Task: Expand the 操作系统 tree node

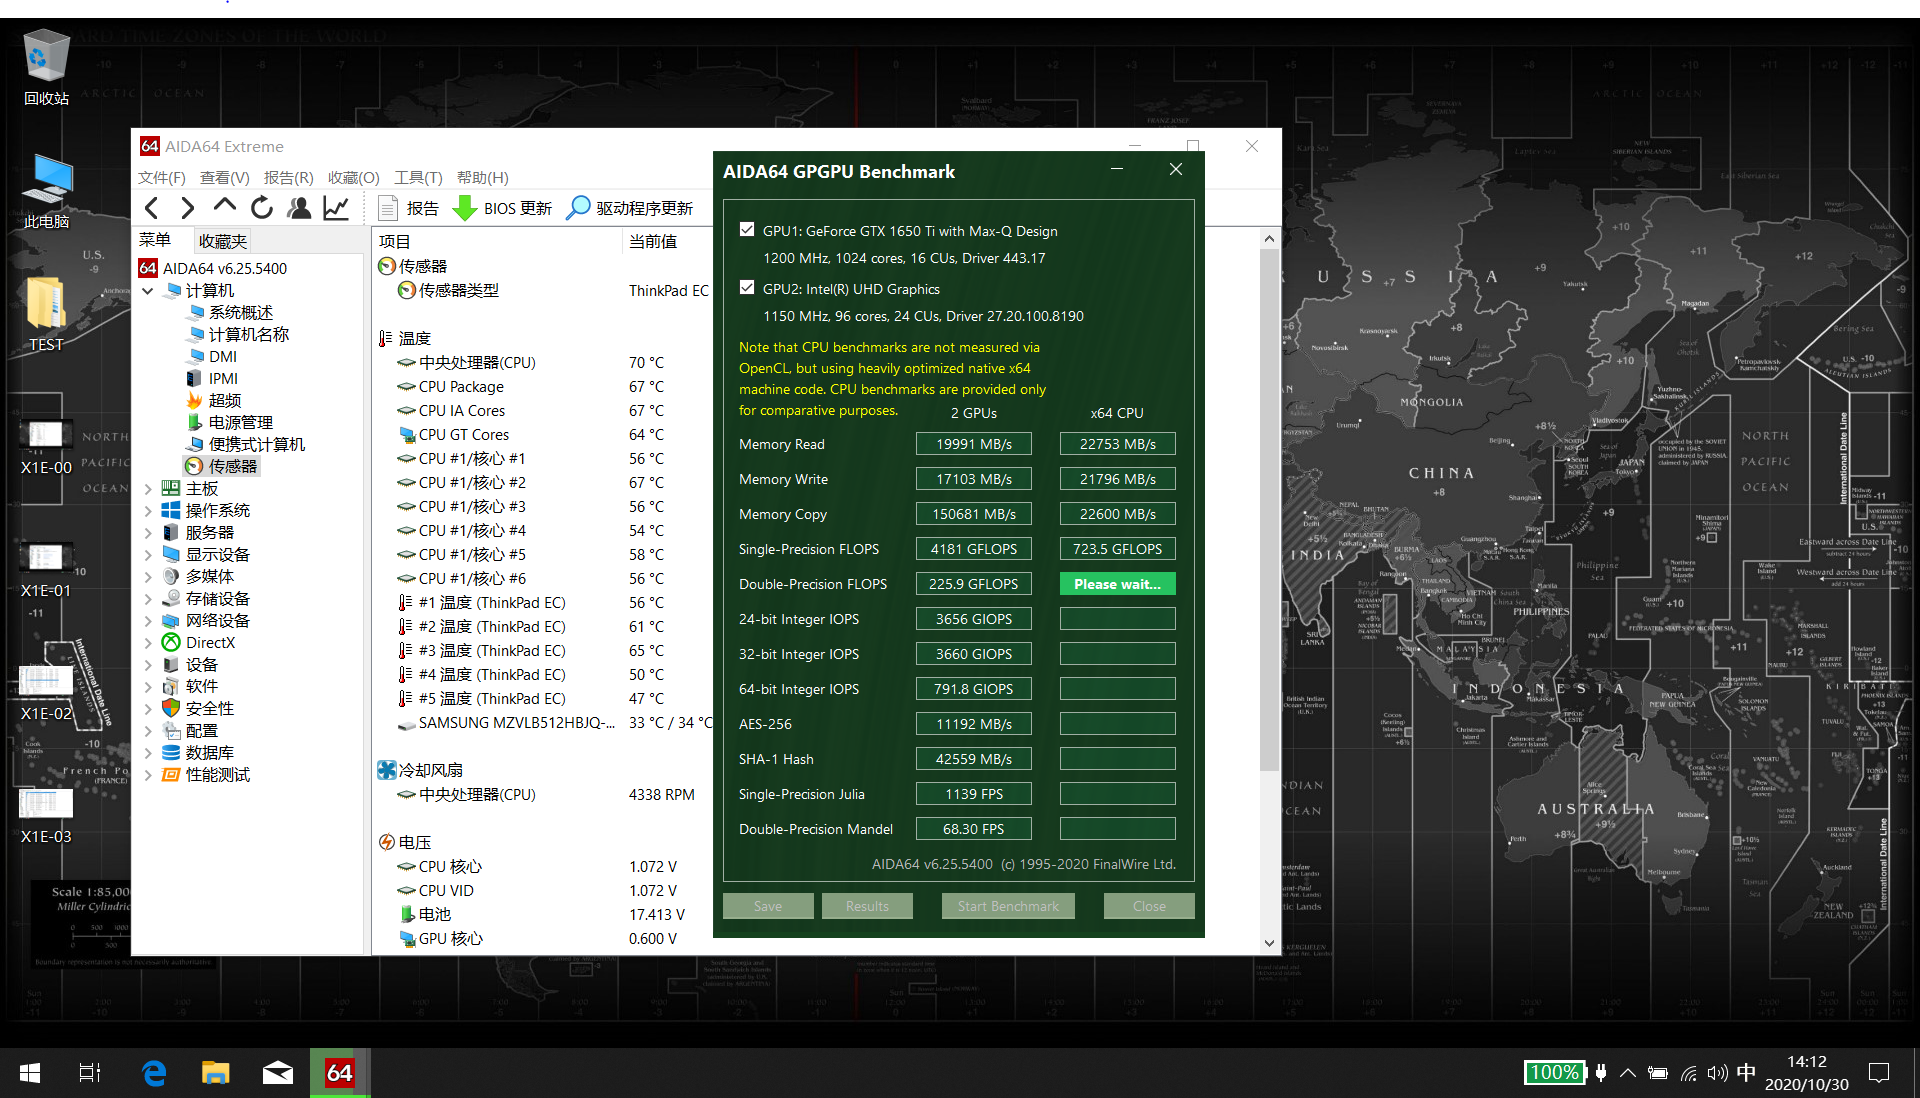Action: point(148,511)
